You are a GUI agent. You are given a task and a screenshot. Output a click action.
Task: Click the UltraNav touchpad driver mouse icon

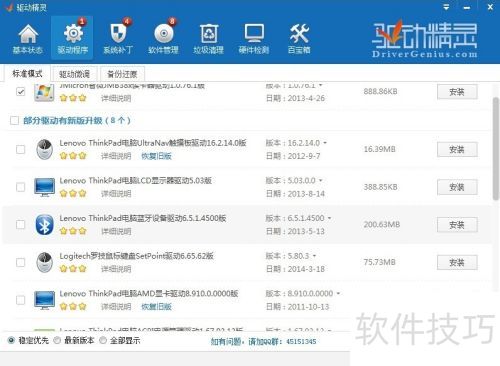(45, 149)
